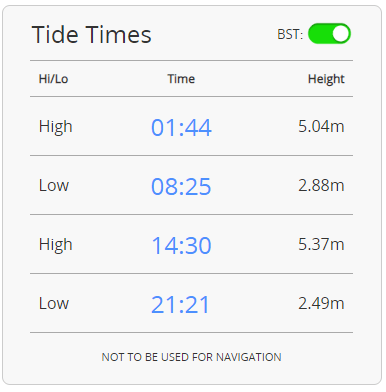Click the Time column header
386x392 pixels.
[181, 79]
